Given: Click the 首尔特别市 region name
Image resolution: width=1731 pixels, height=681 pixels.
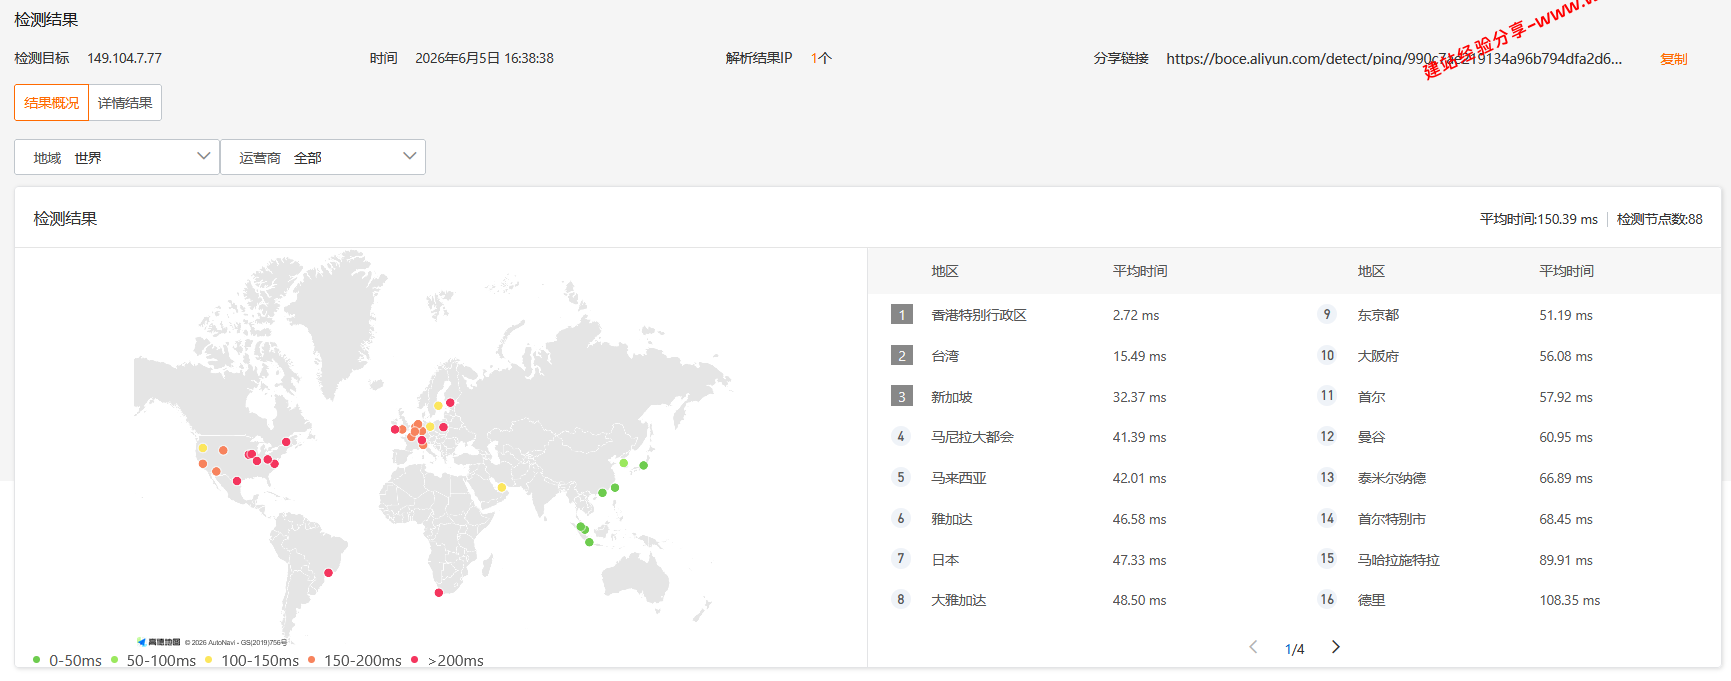Looking at the screenshot, I should 1391,519.
